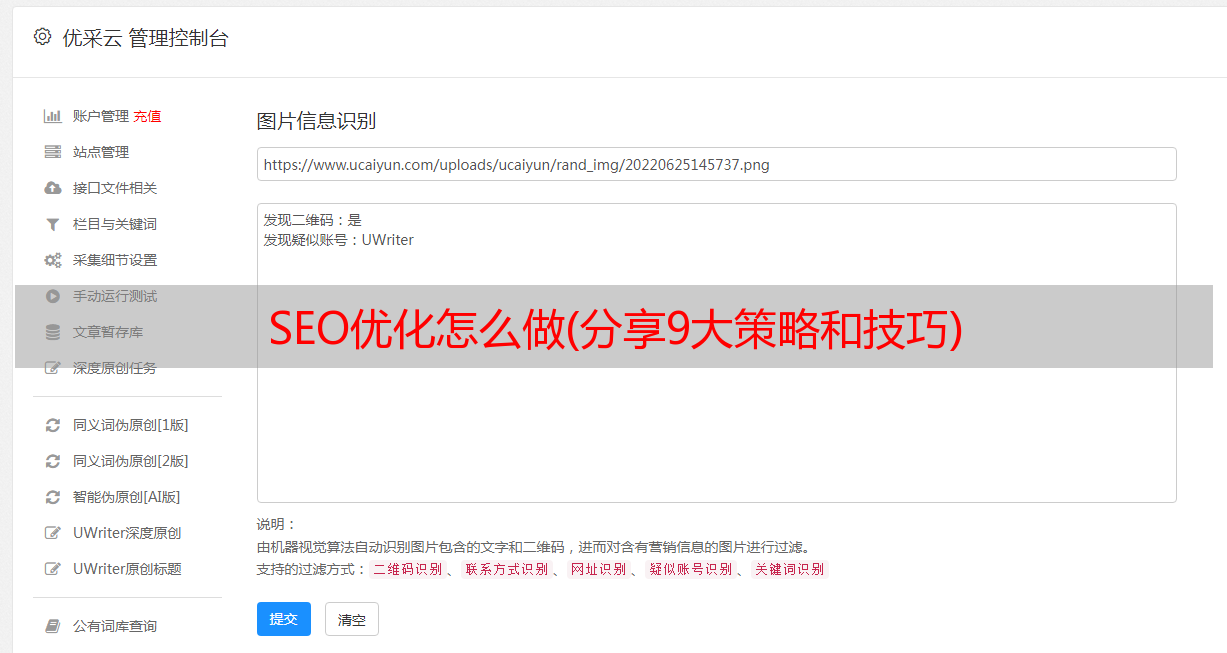The width and height of the screenshot is (1227, 653).
Task: Click the 发现疑似账号：UWriter result line
Action: coord(338,240)
